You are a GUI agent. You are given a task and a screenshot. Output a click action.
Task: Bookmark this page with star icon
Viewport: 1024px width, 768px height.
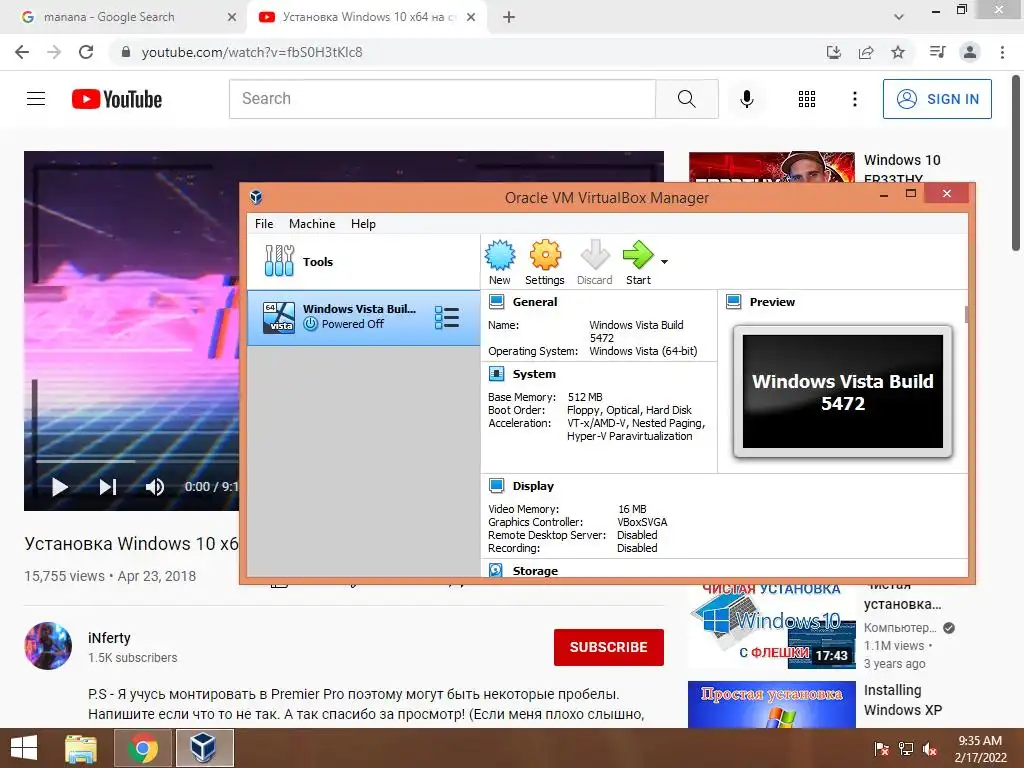(x=898, y=52)
